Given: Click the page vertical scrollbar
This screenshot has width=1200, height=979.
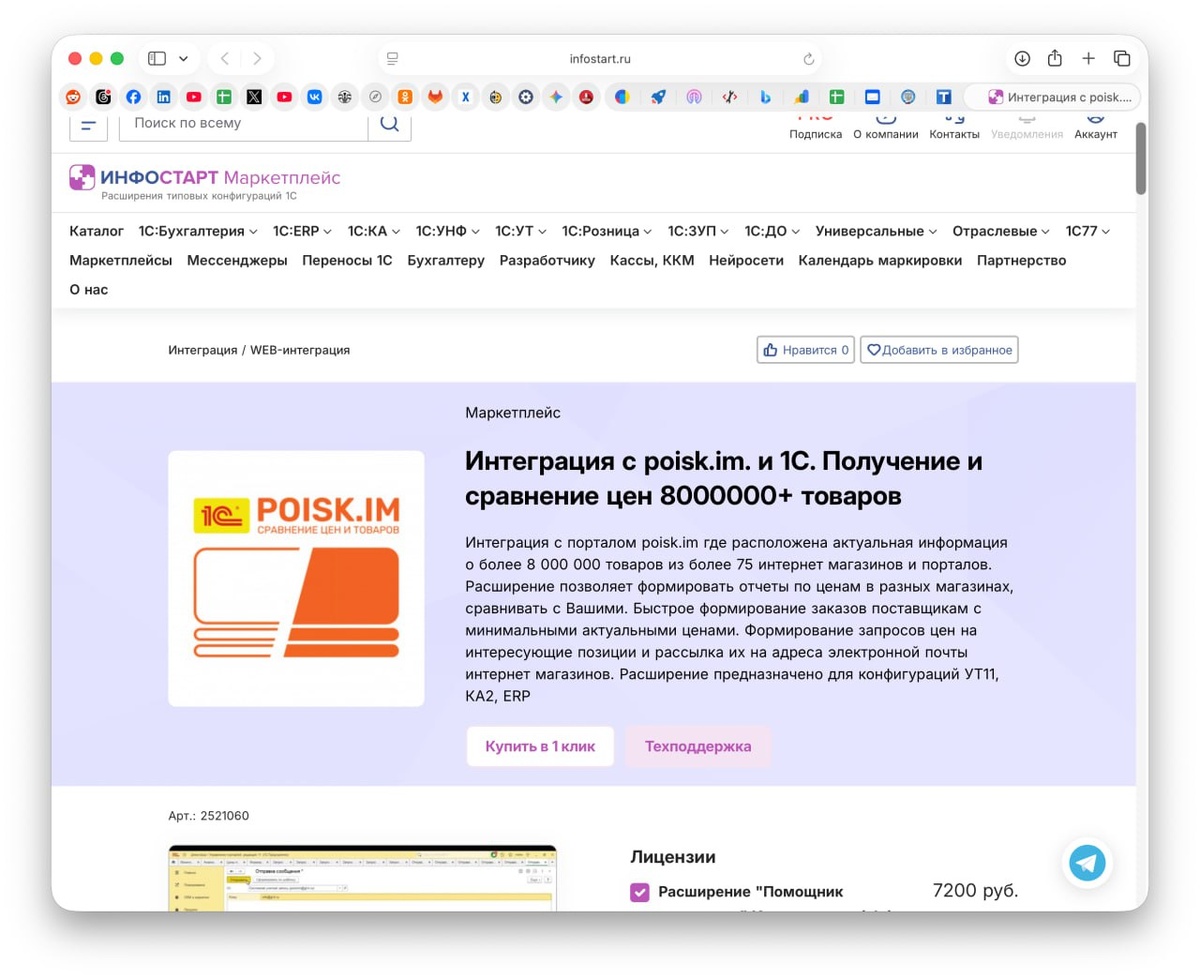Looking at the screenshot, I should [x=1141, y=158].
